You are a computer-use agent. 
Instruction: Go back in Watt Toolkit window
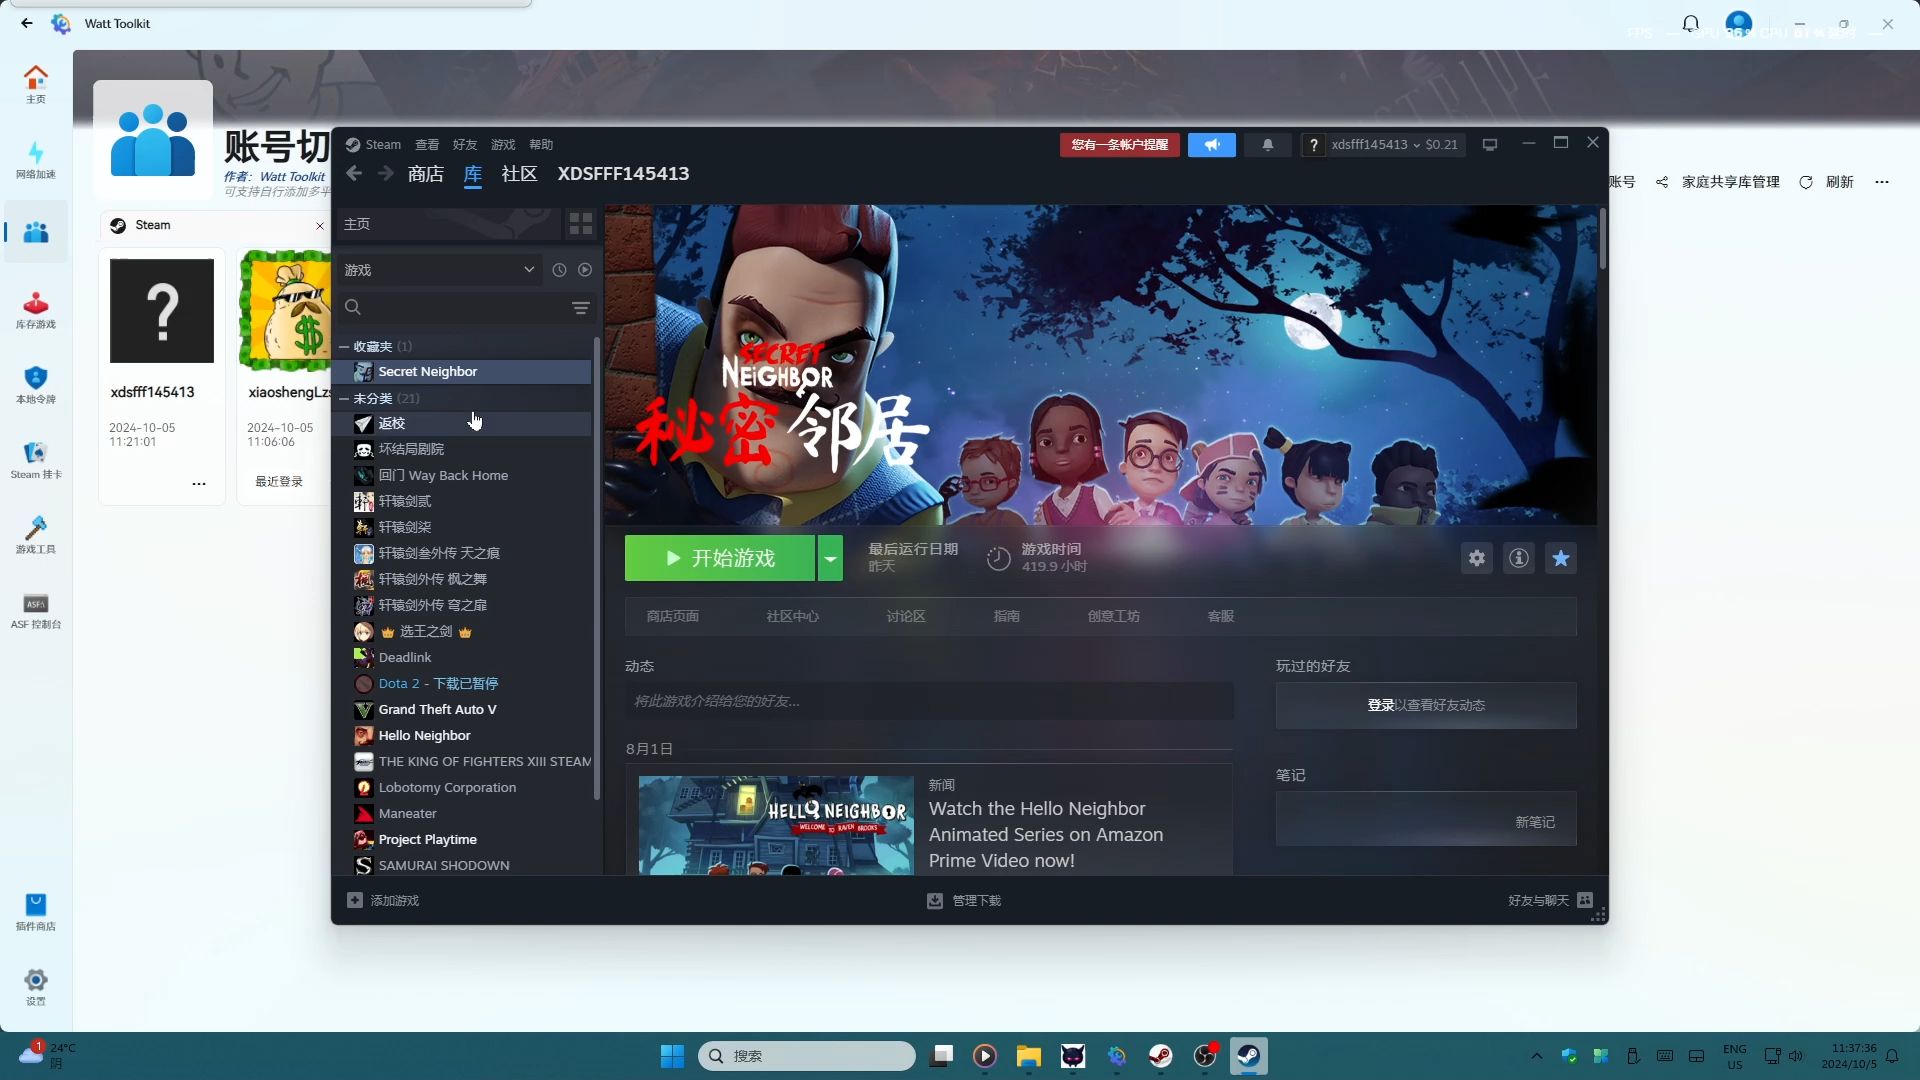26,23
